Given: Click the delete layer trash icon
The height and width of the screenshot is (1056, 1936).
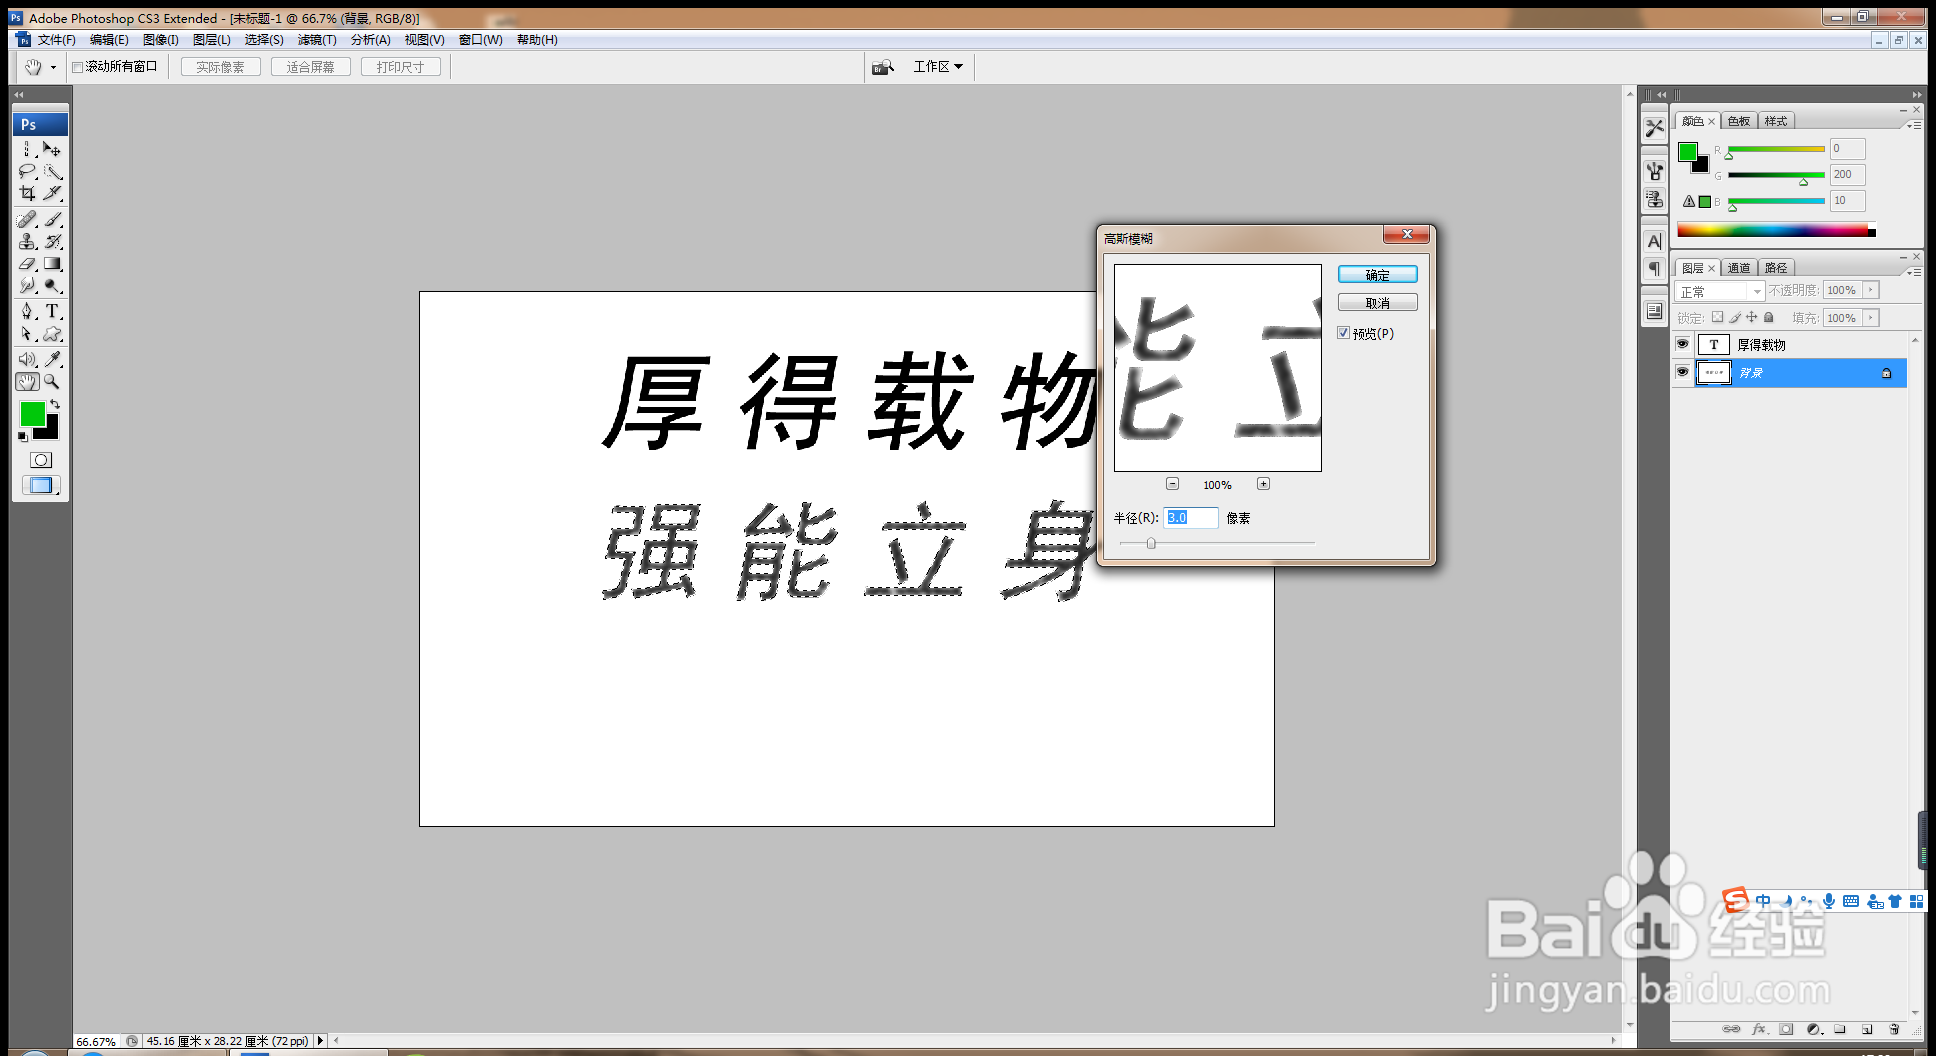Looking at the screenshot, I should pos(1894,1029).
